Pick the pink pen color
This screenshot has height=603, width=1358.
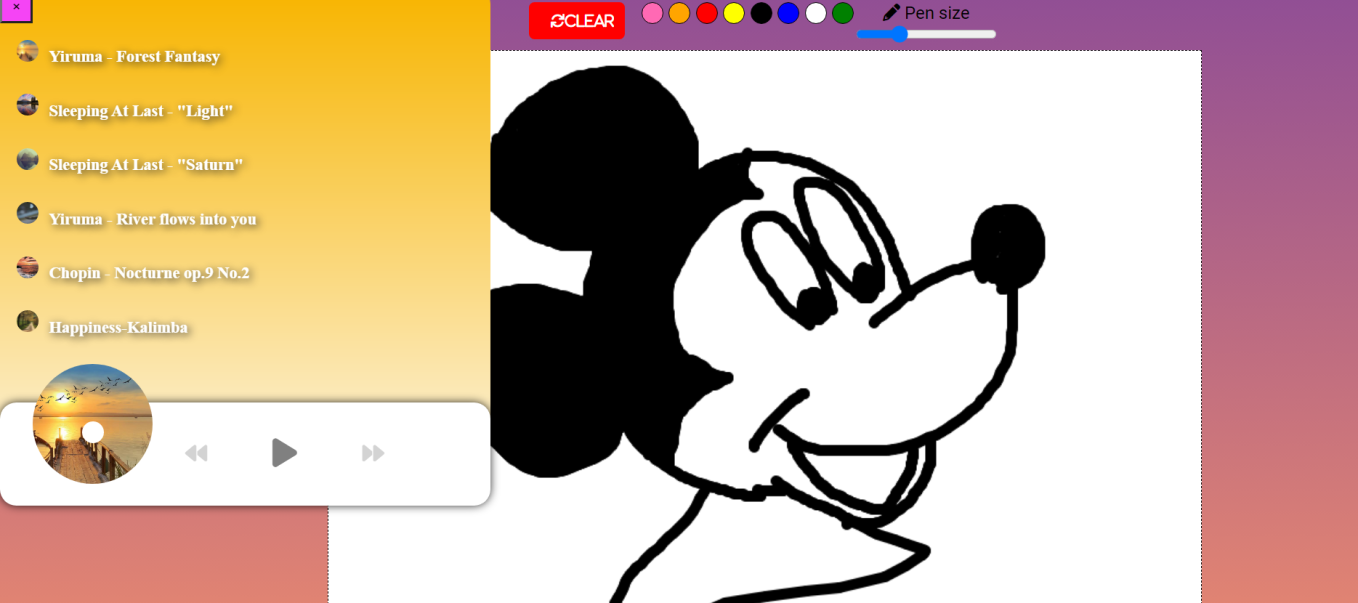tap(652, 13)
